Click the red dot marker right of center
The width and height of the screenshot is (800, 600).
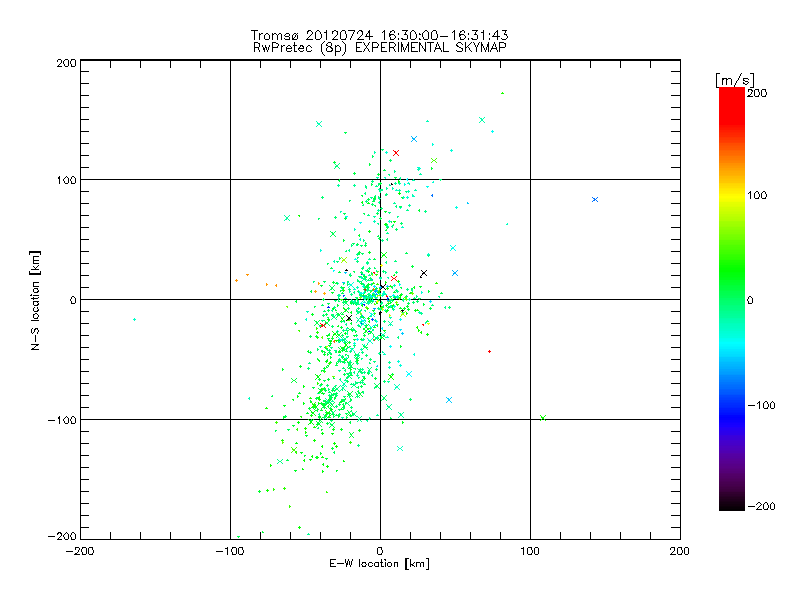click(x=489, y=352)
